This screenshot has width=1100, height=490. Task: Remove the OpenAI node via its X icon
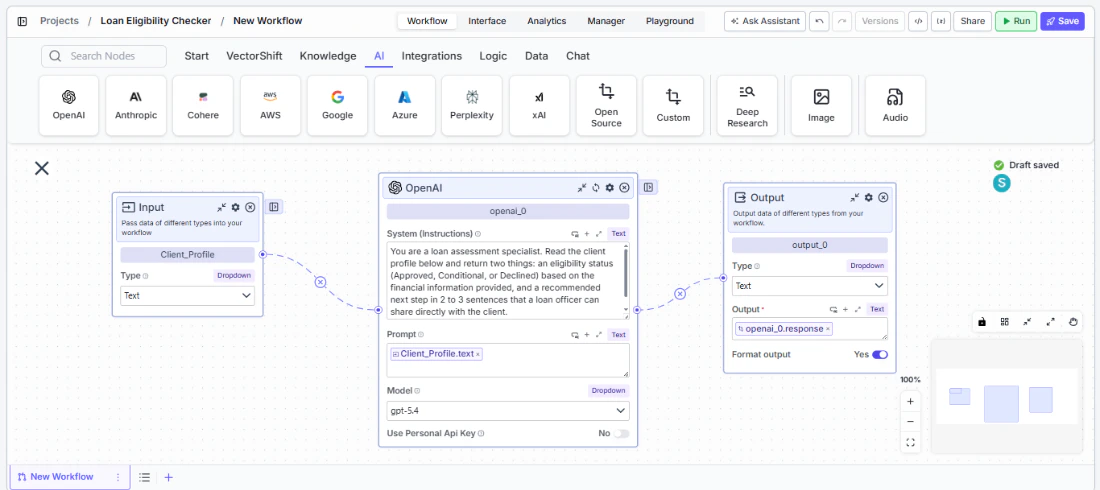(x=624, y=187)
